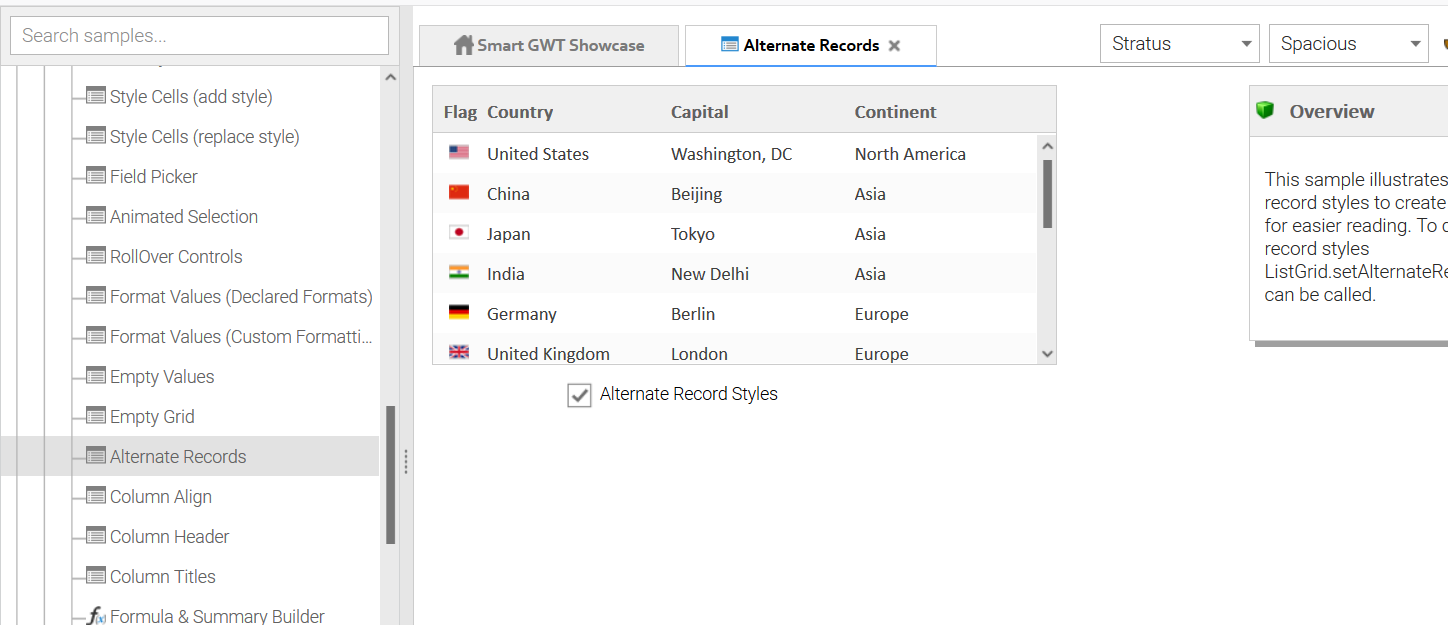Select the Alternate Records tab
Screen dimensions: 1448x625
(x=811, y=45)
